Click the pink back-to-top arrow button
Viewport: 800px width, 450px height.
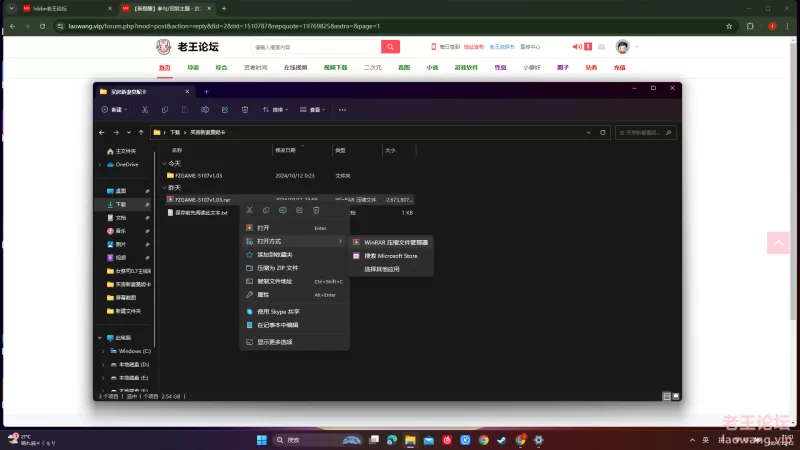pos(778,243)
